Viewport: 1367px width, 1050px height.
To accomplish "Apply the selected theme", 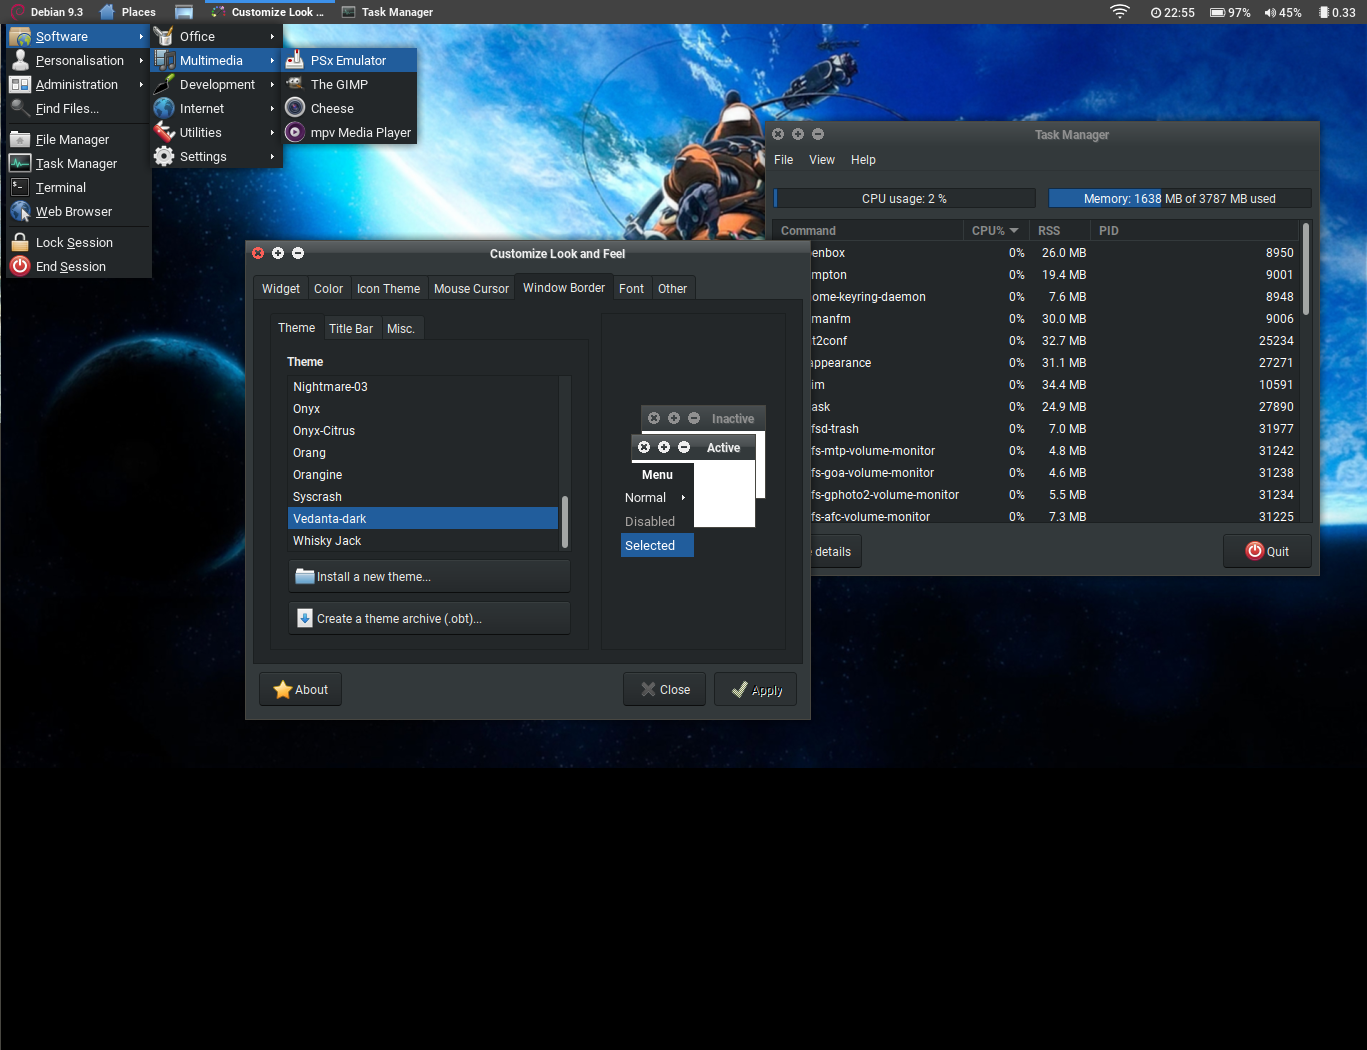I will coord(755,689).
